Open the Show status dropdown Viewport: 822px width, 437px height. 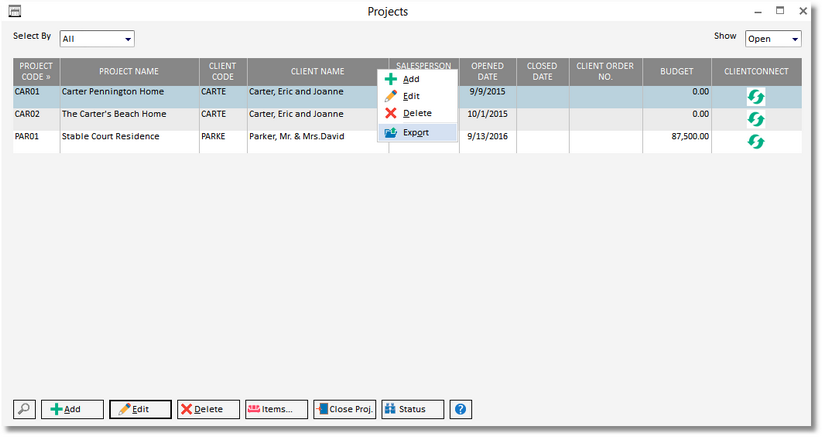coord(773,39)
